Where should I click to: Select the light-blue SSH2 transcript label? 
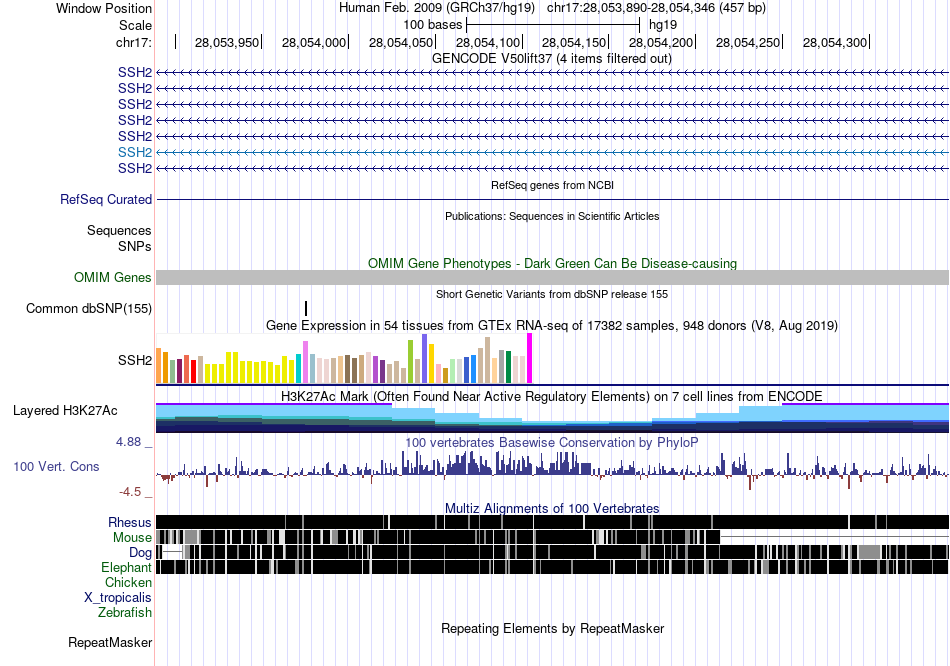coord(135,152)
